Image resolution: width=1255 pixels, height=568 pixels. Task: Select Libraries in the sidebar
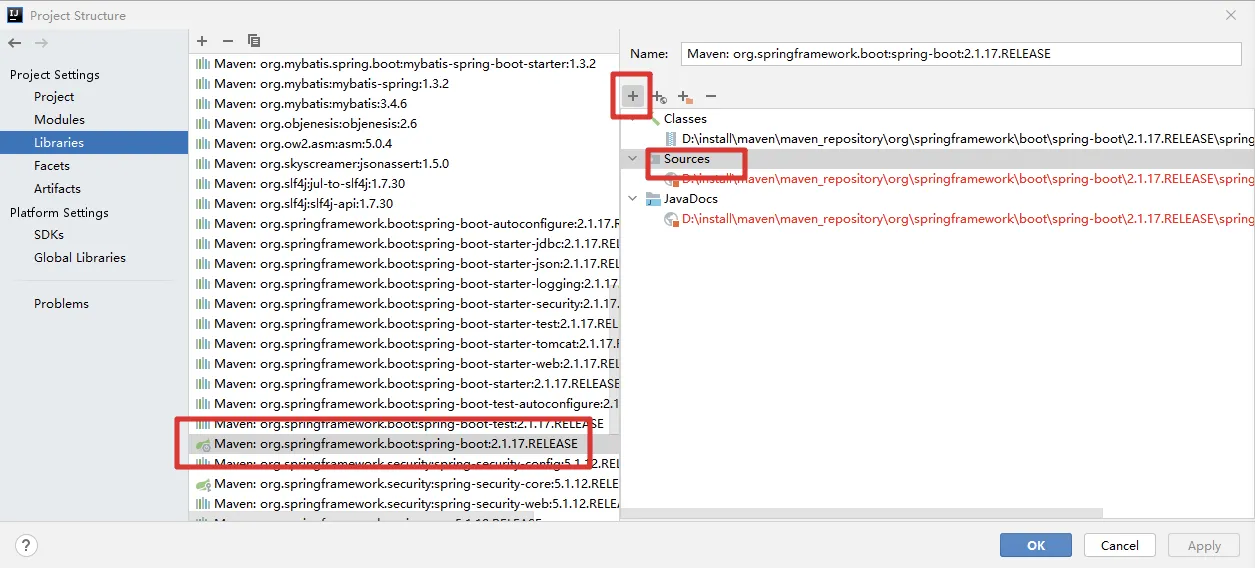pos(94,143)
